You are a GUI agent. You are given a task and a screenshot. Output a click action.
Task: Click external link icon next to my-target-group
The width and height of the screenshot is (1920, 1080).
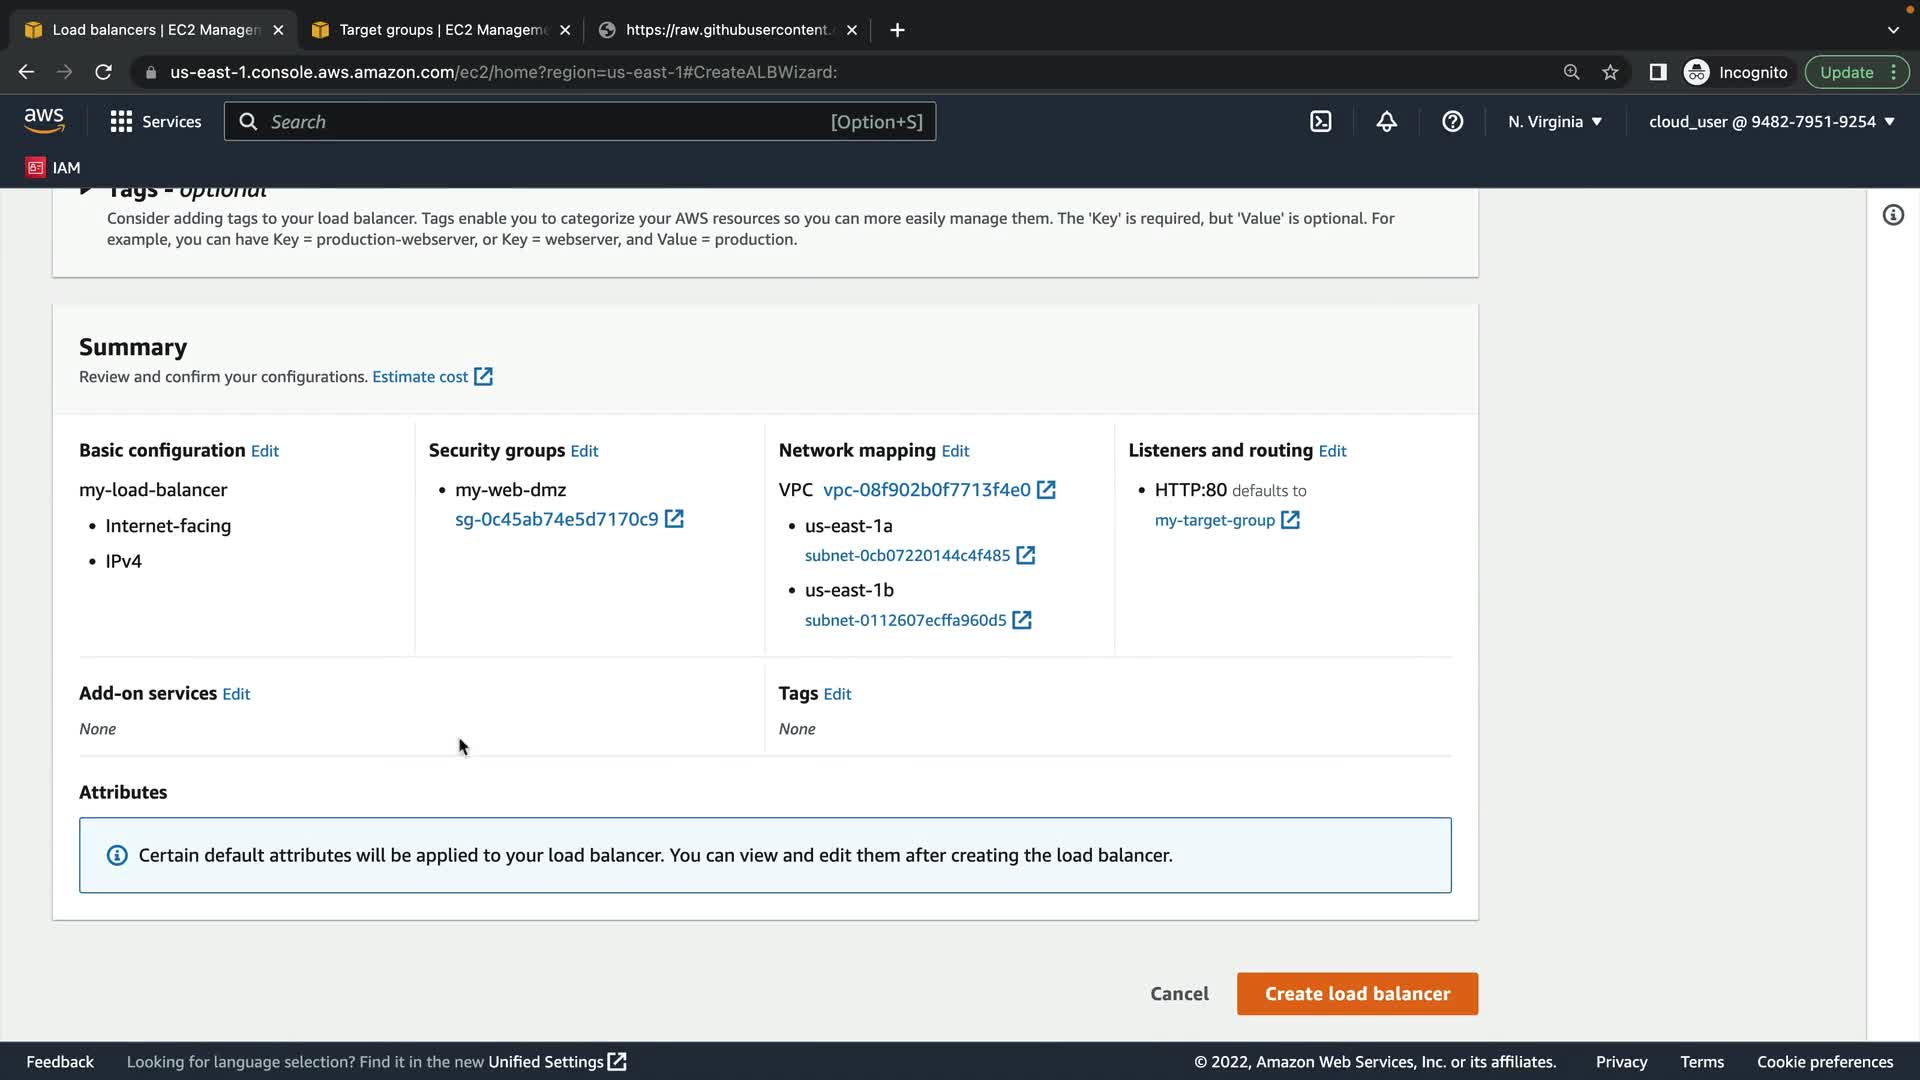(1290, 520)
